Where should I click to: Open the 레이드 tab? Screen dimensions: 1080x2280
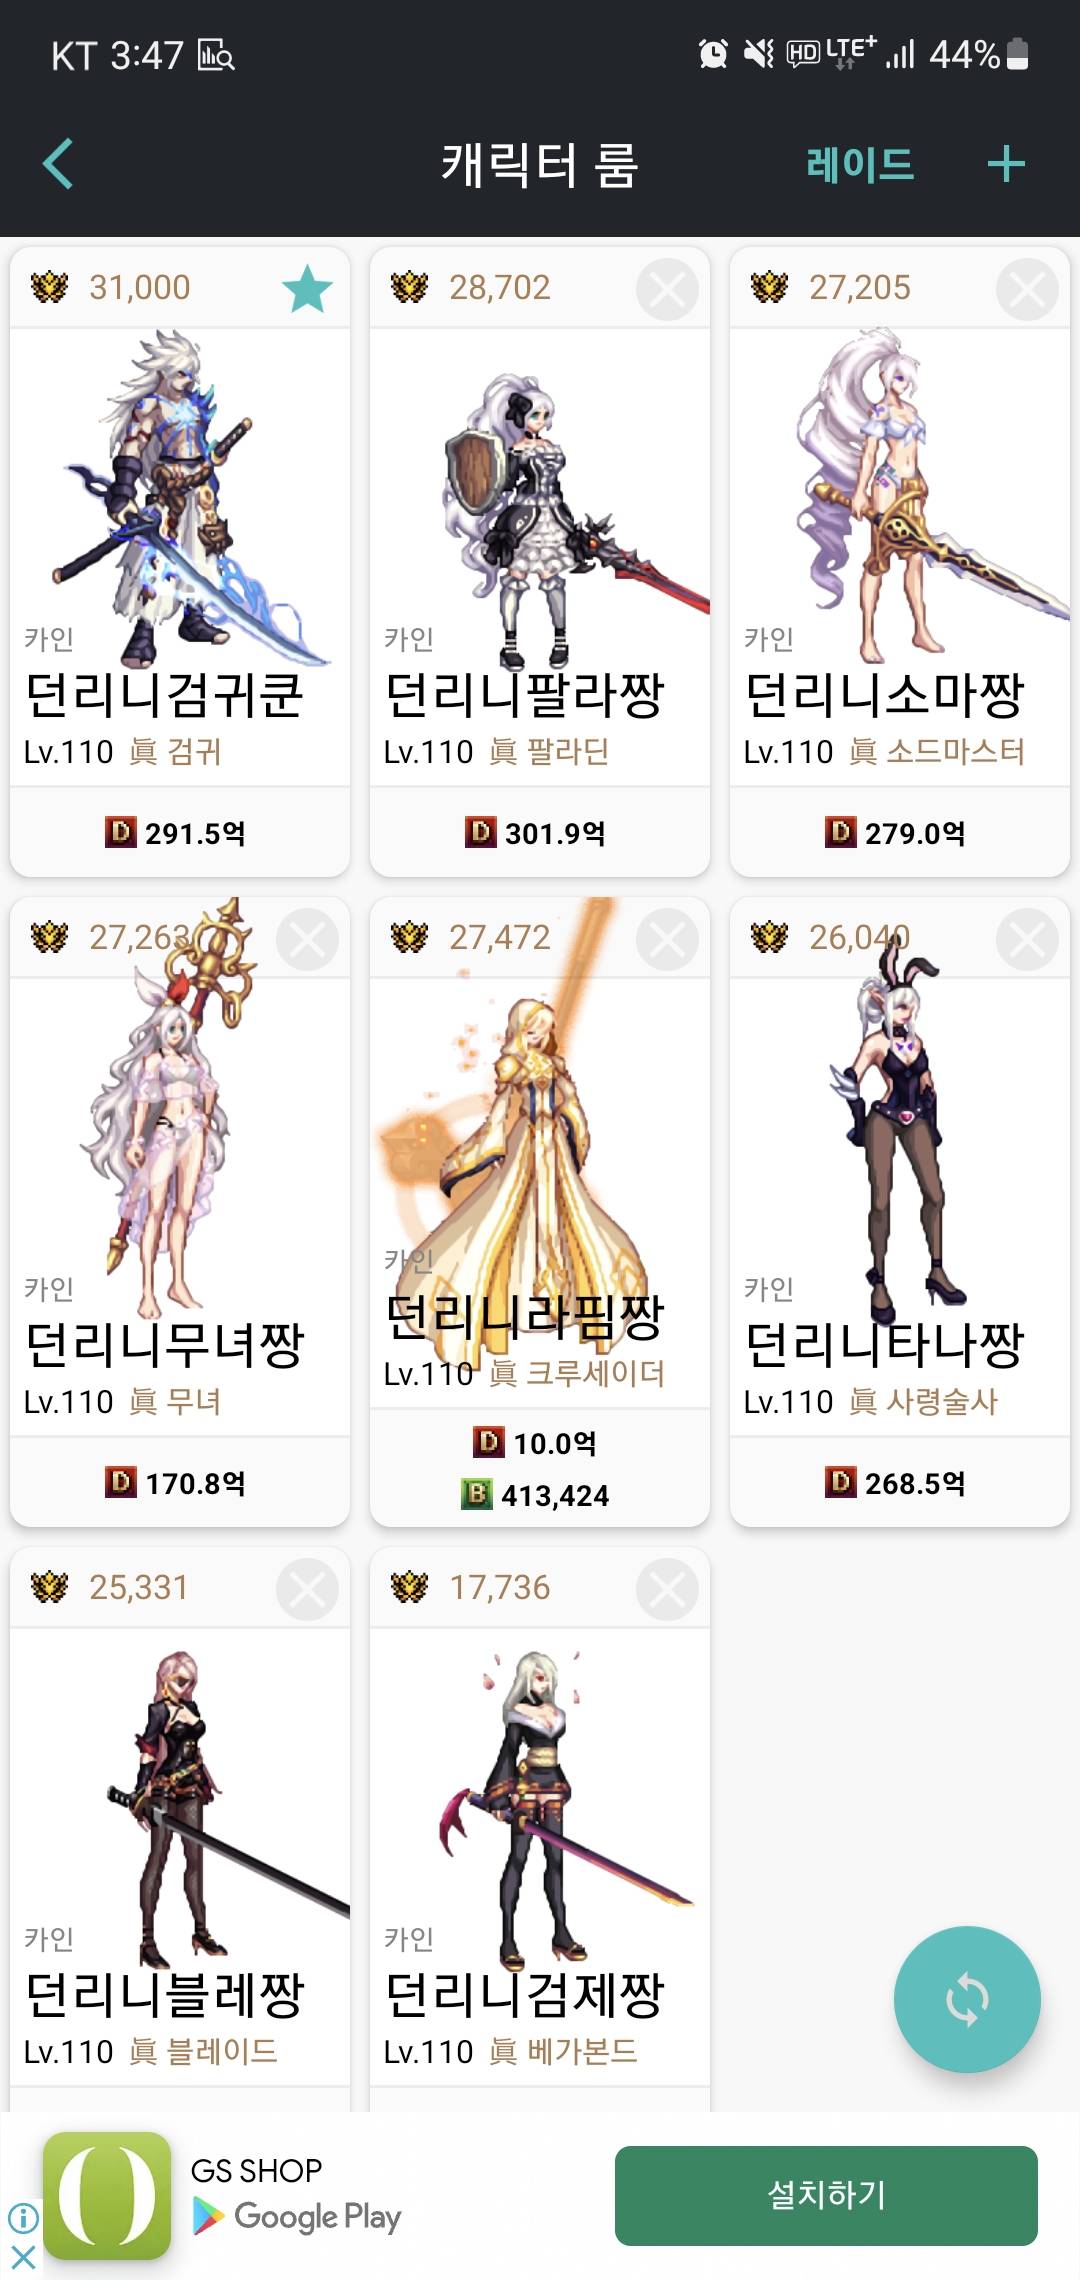pyautogui.click(x=860, y=164)
